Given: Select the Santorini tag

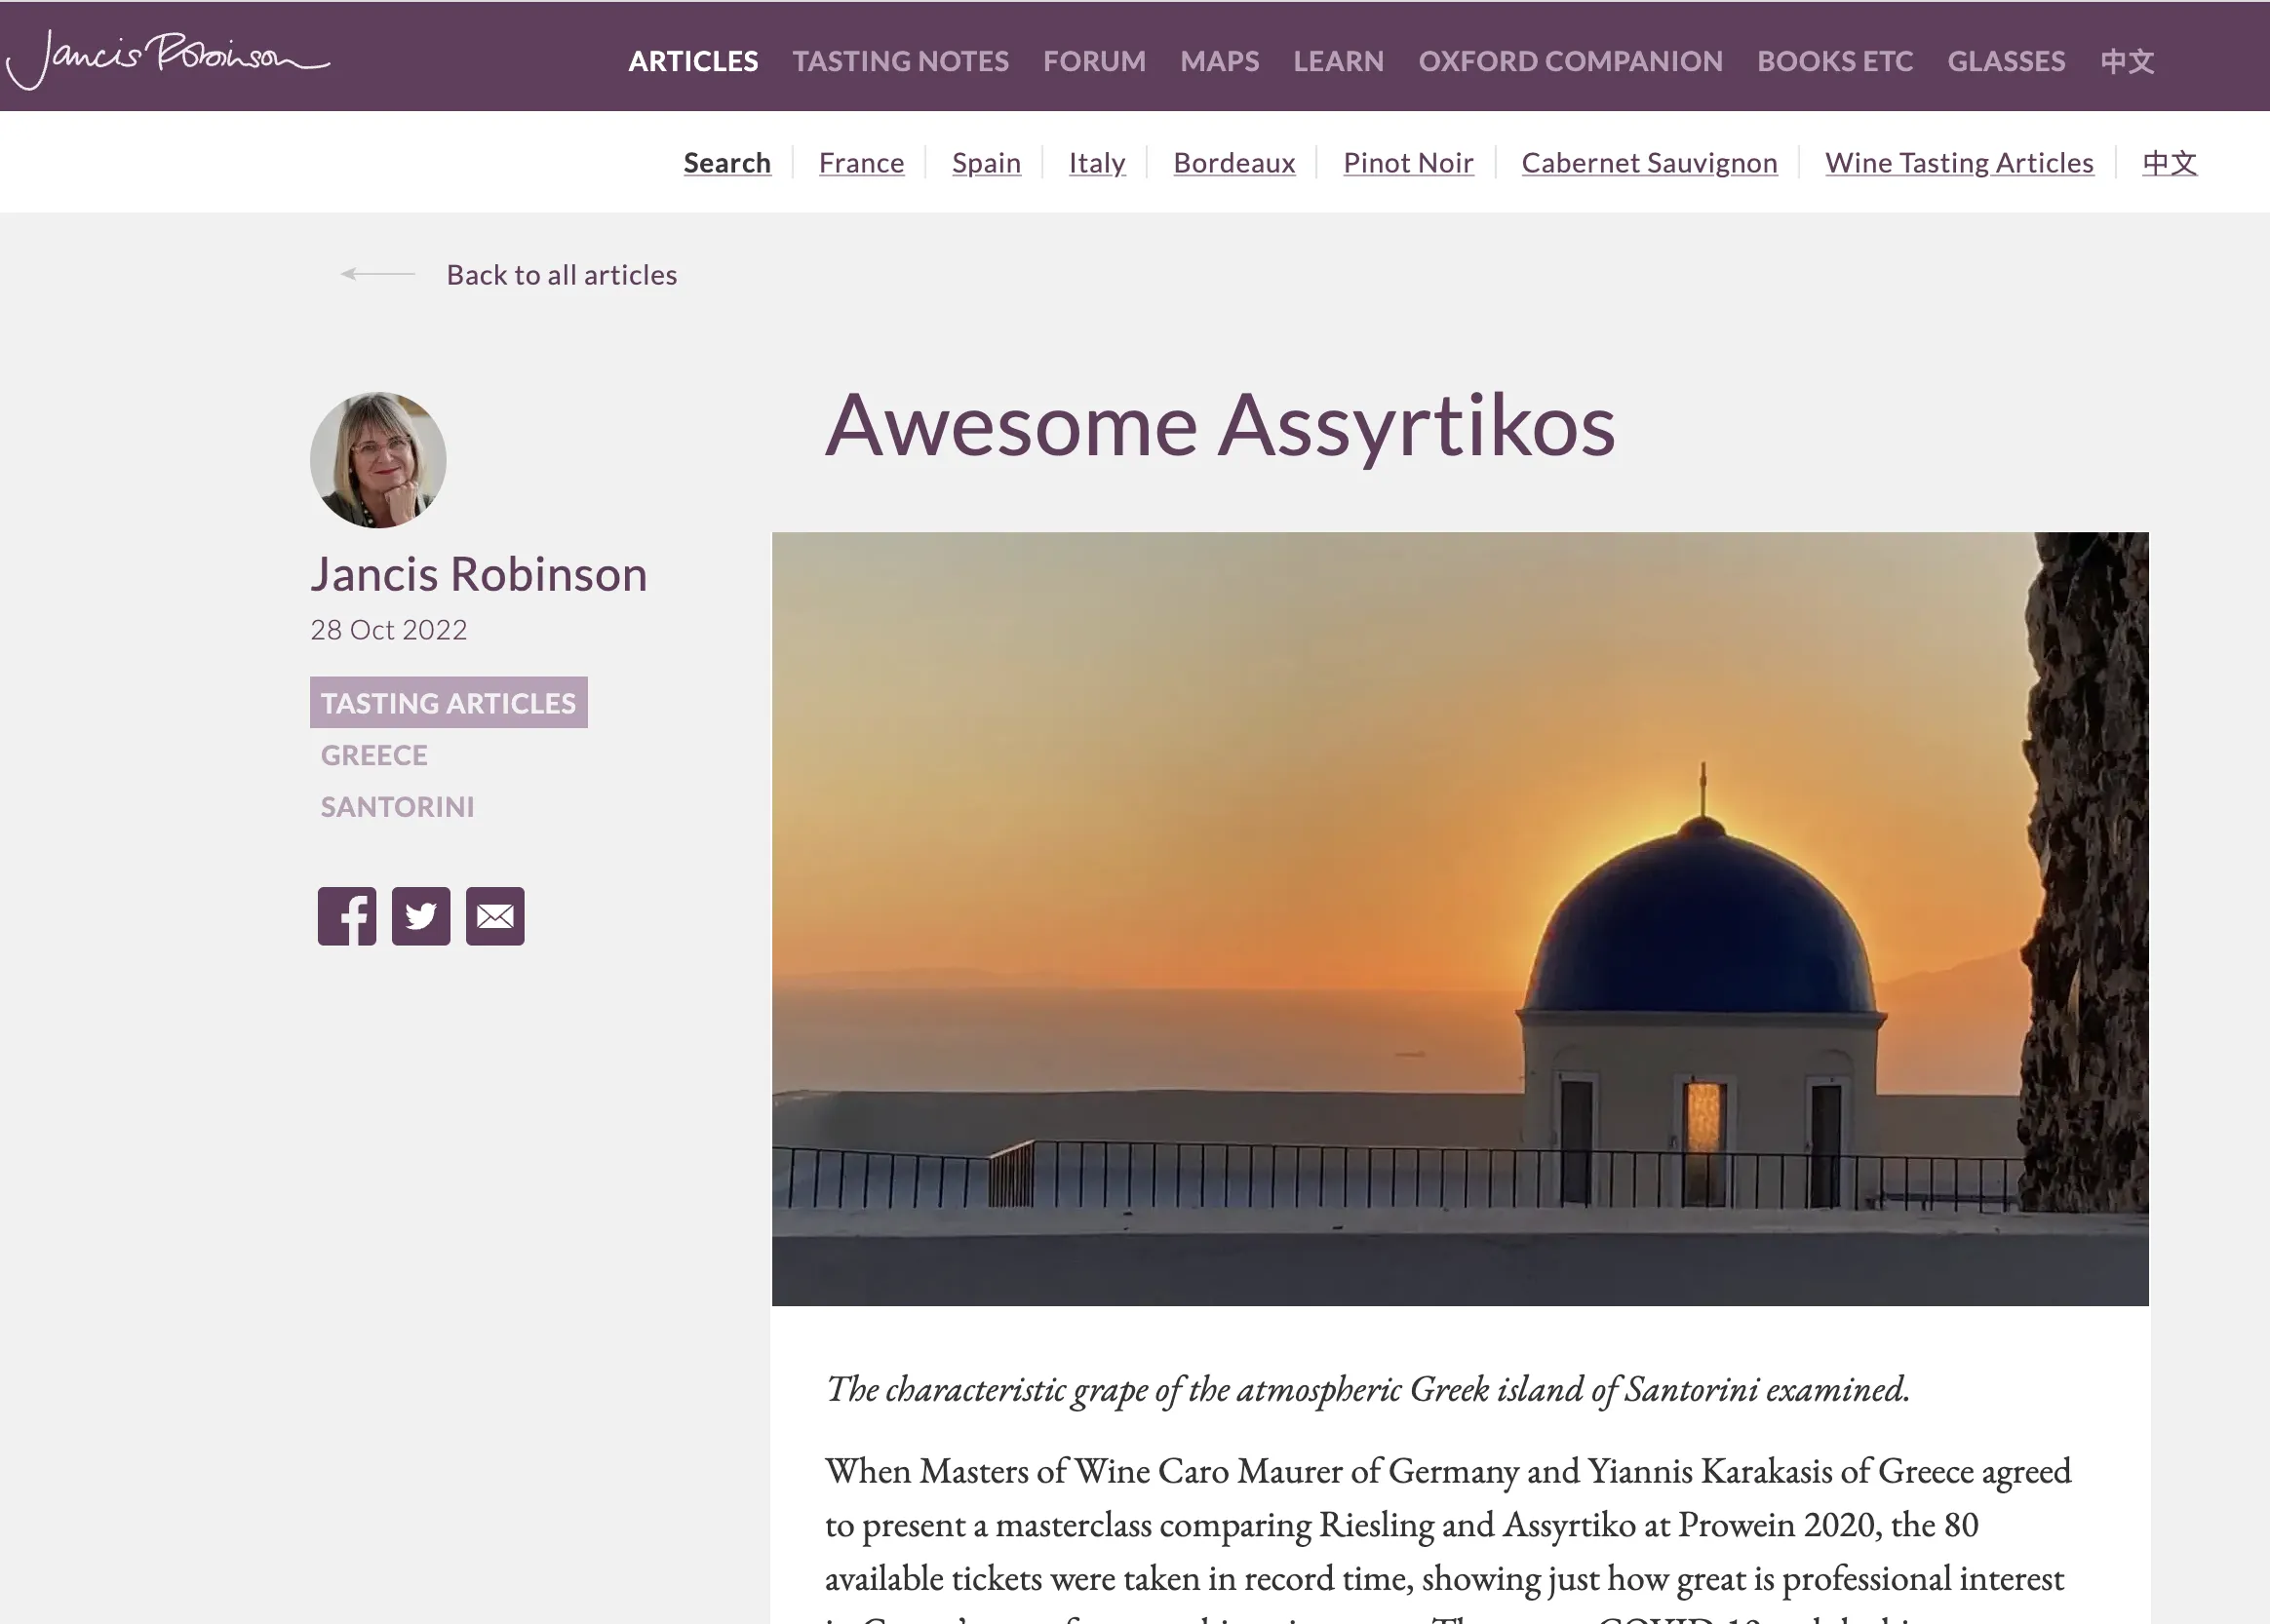Looking at the screenshot, I should click(397, 806).
